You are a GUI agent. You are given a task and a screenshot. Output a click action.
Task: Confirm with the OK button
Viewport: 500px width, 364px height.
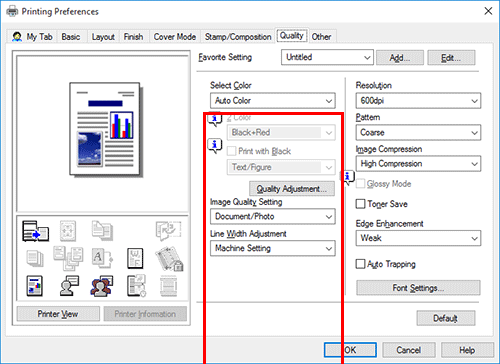(350, 350)
